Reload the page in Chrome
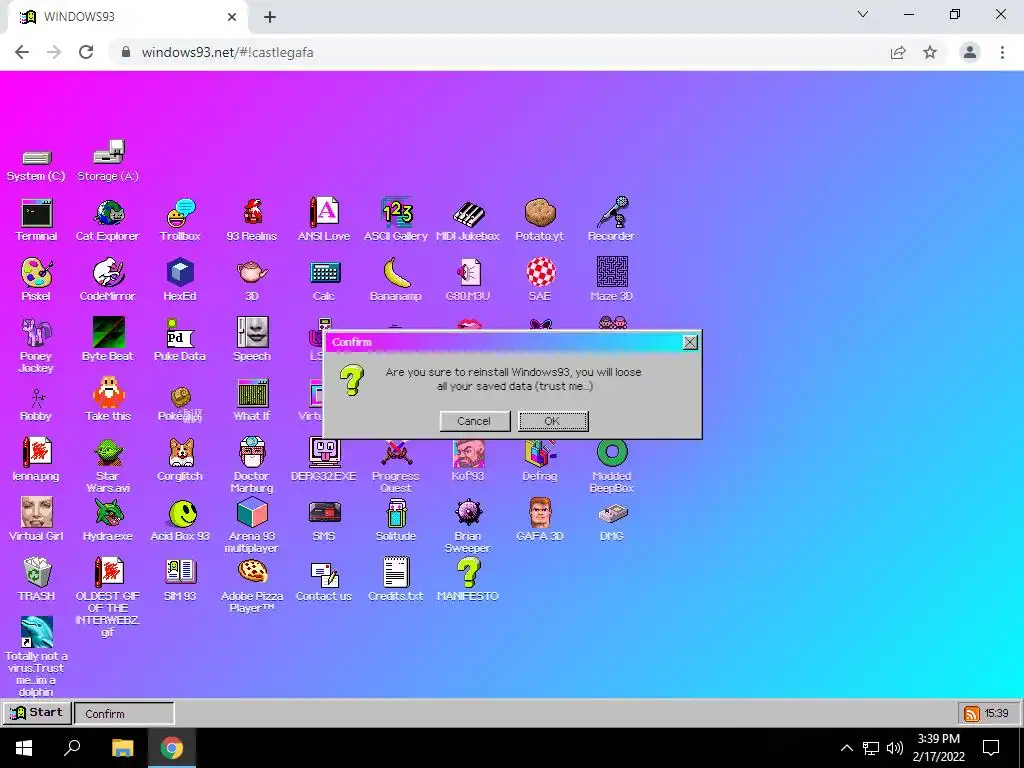This screenshot has height=768, width=1024. coord(86,52)
